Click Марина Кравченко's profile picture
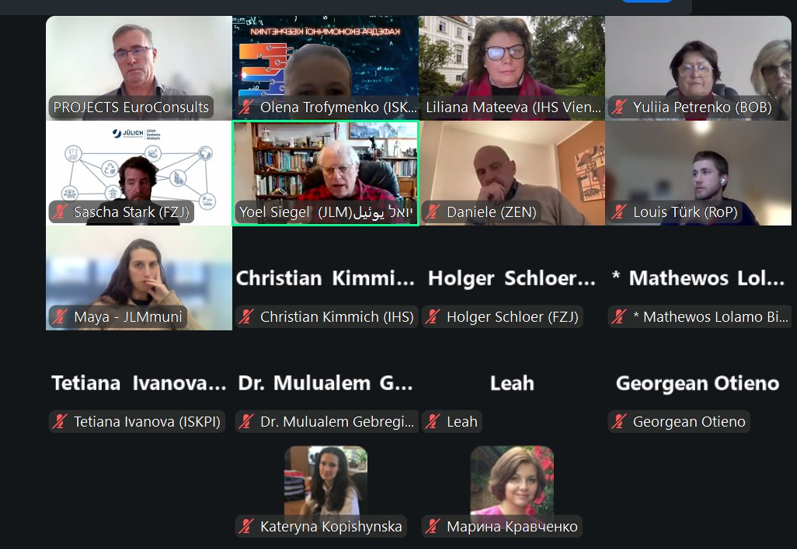The height and width of the screenshot is (549, 797). (512, 481)
